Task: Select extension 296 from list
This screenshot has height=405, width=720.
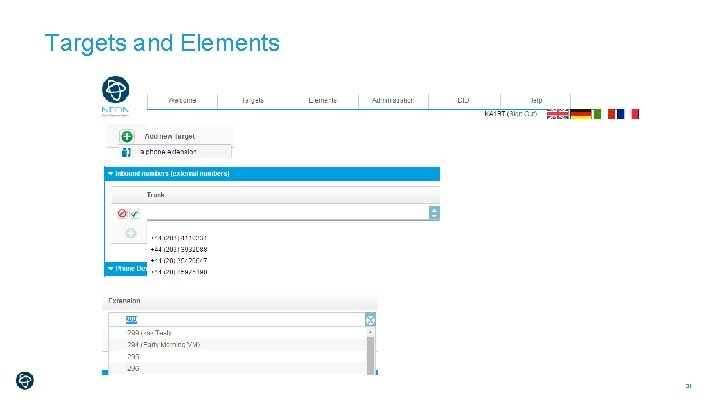Action: point(238,368)
